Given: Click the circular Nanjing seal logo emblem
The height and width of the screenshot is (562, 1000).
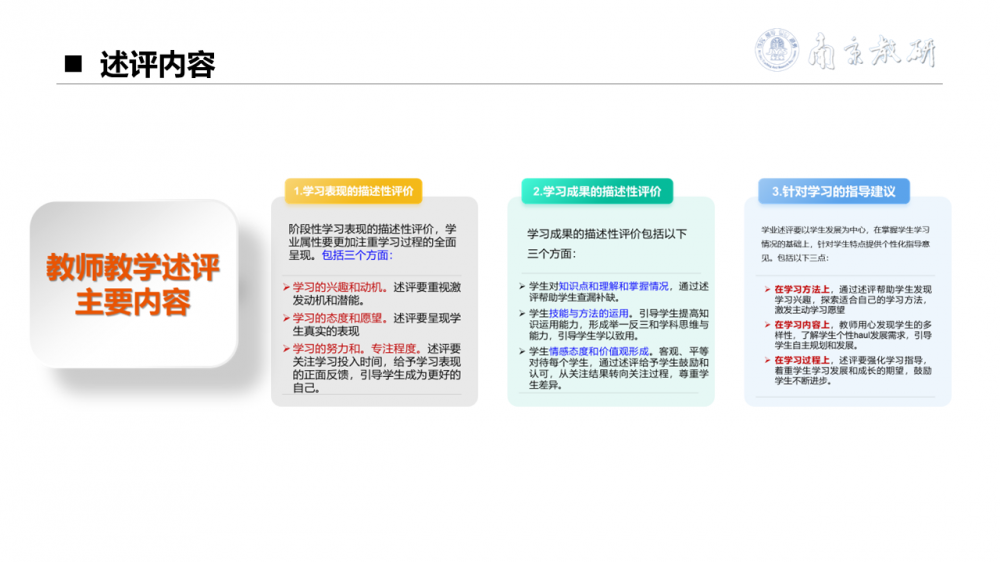Looking at the screenshot, I should click(777, 51).
